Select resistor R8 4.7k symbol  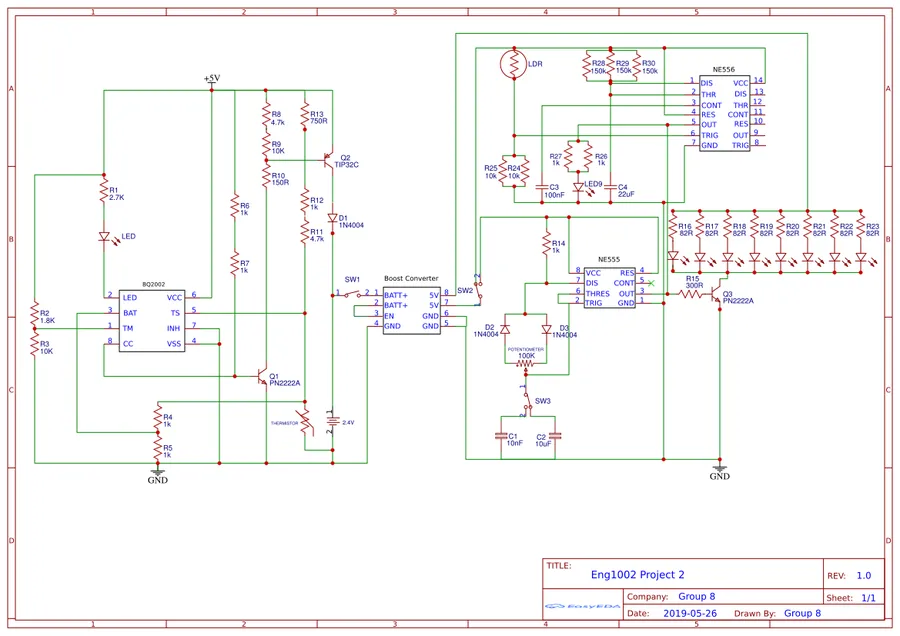[266, 115]
